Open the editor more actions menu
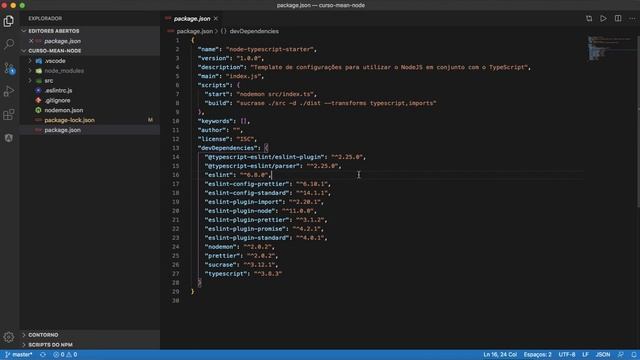Image resolution: width=640 pixels, height=360 pixels. point(632,19)
